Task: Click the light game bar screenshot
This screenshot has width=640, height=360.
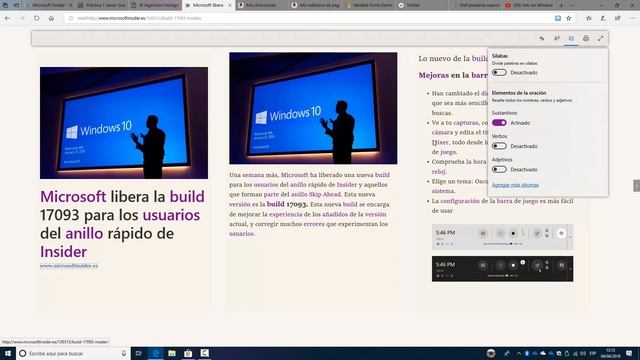Action: click(x=502, y=237)
